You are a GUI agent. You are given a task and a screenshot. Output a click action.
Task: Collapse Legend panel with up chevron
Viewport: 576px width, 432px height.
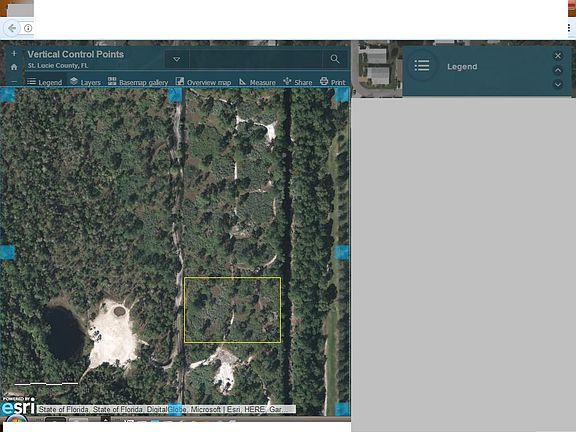(x=558, y=70)
